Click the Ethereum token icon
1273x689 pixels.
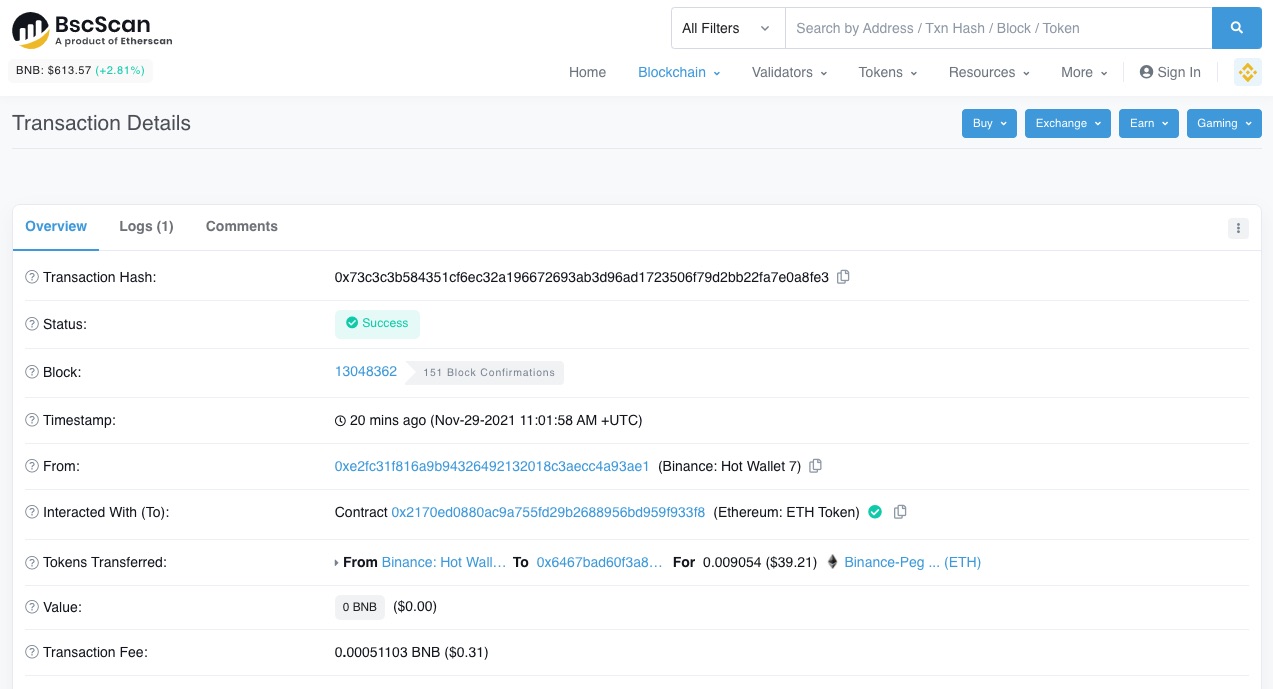tap(832, 562)
